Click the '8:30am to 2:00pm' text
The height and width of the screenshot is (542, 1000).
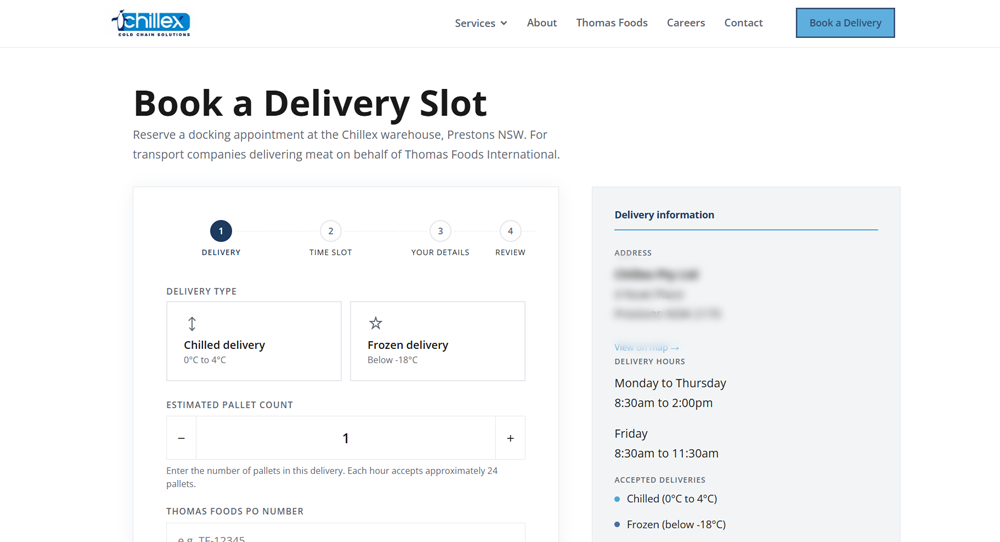tap(663, 403)
